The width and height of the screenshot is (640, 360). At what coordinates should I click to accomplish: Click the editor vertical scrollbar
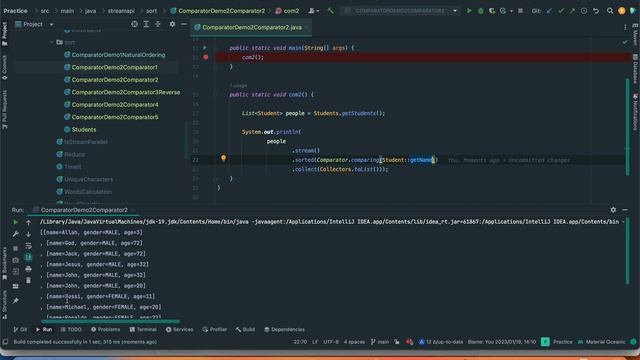[x=628, y=127]
